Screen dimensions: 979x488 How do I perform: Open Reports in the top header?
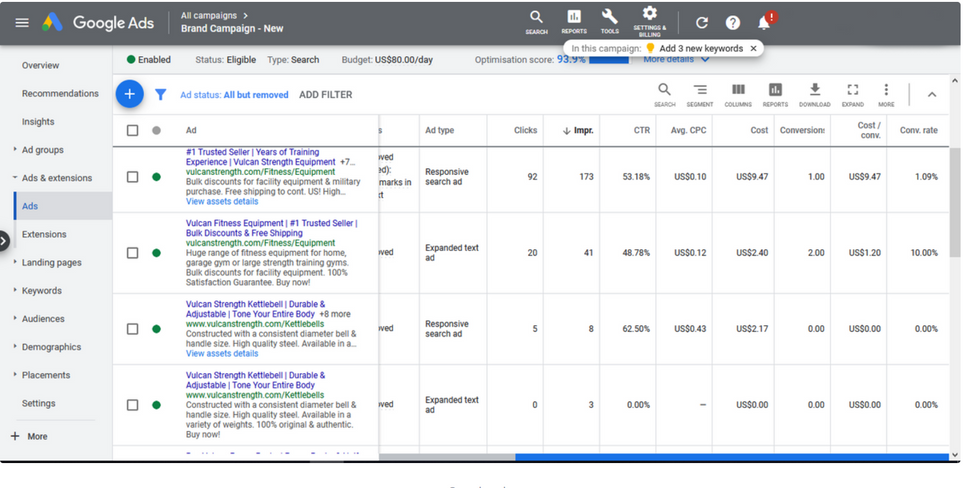[574, 22]
